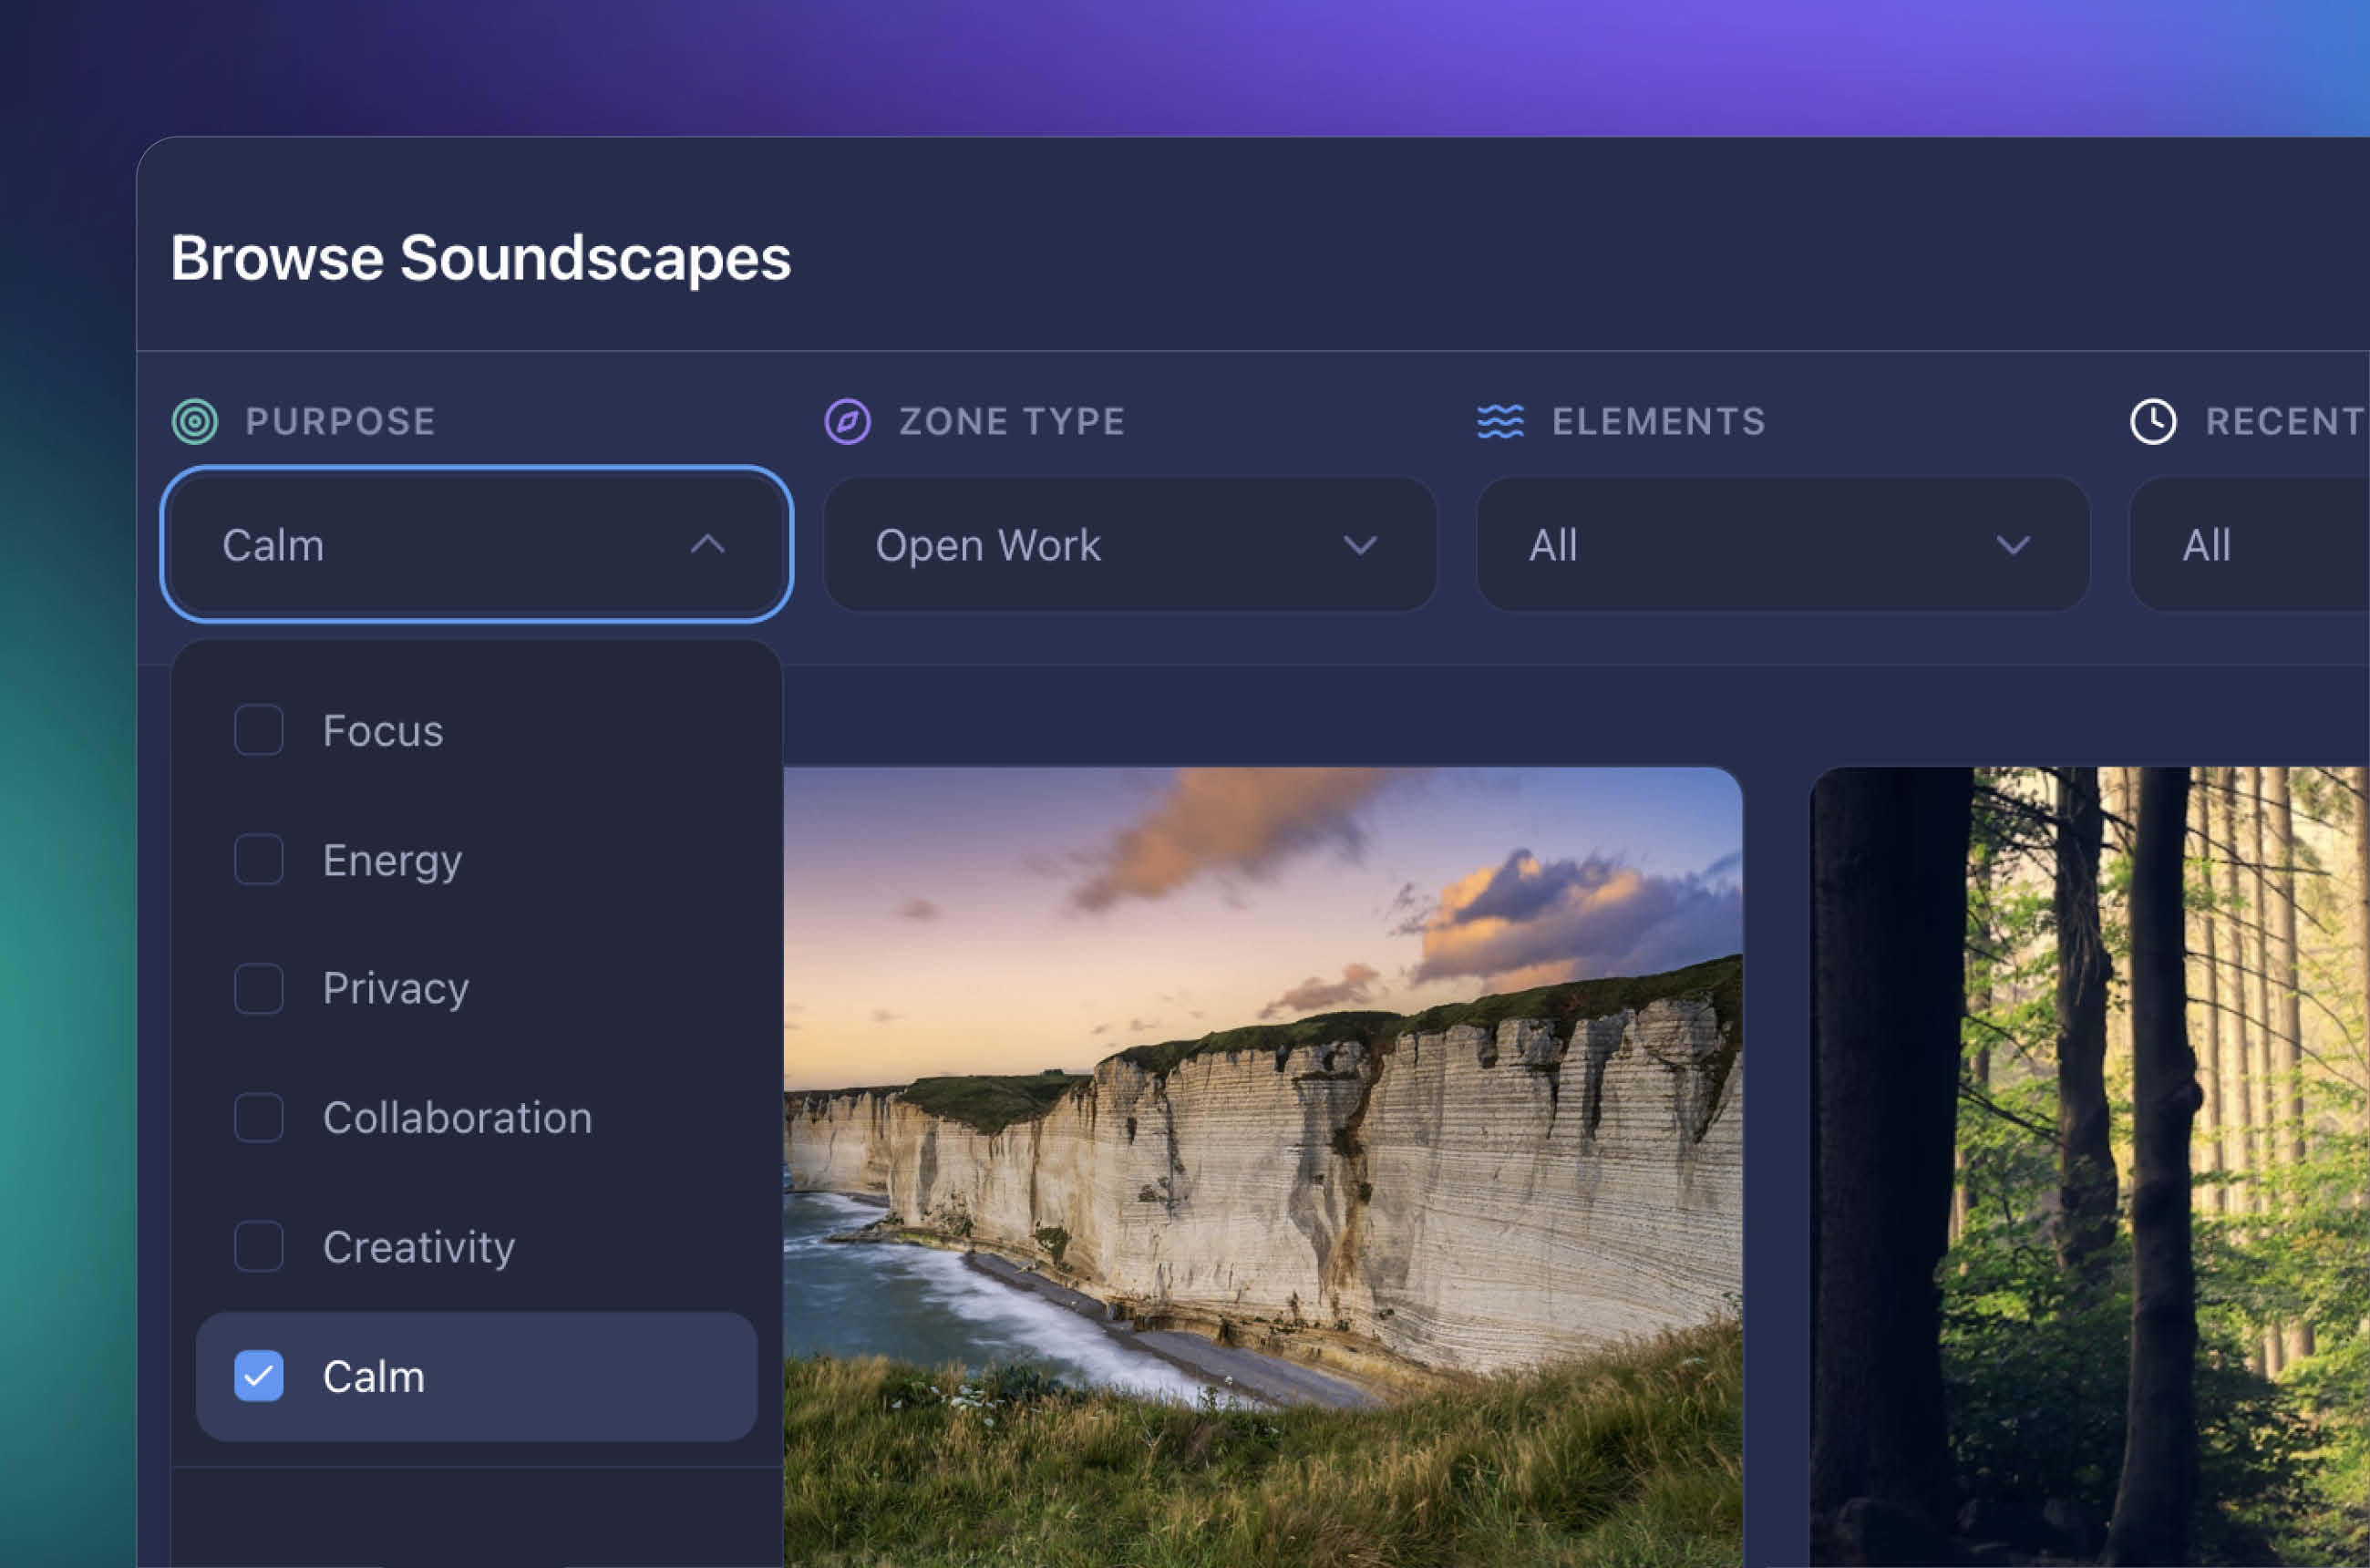This screenshot has width=2370, height=1568.
Task: Uncheck the Calm checkbox
Action: click(258, 1376)
